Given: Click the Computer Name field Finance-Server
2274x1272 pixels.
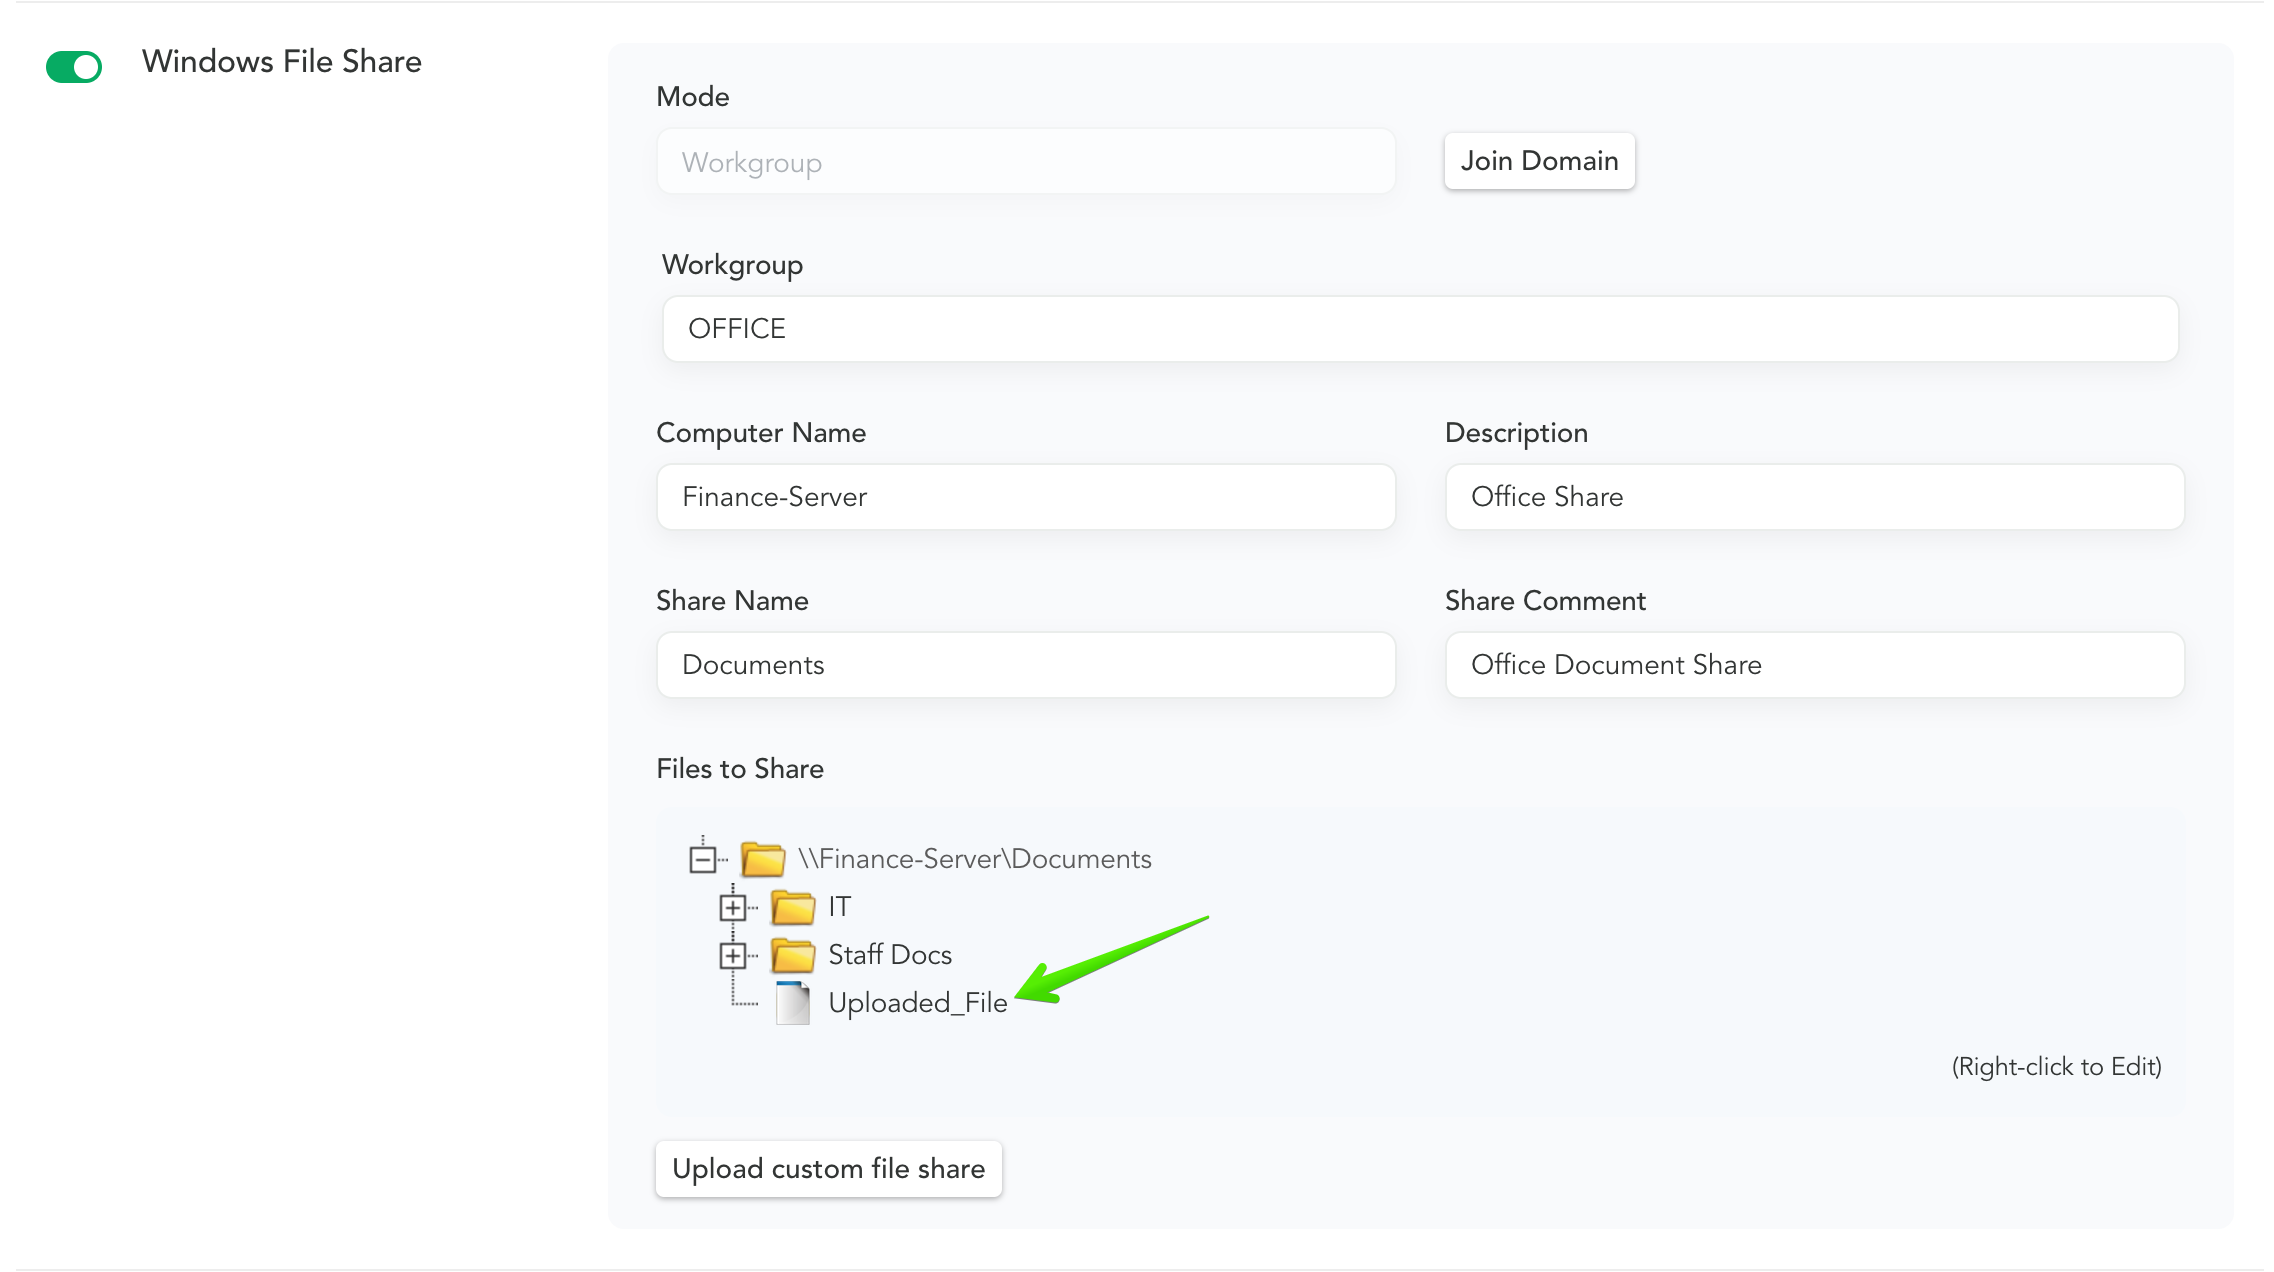Looking at the screenshot, I should click(1025, 497).
